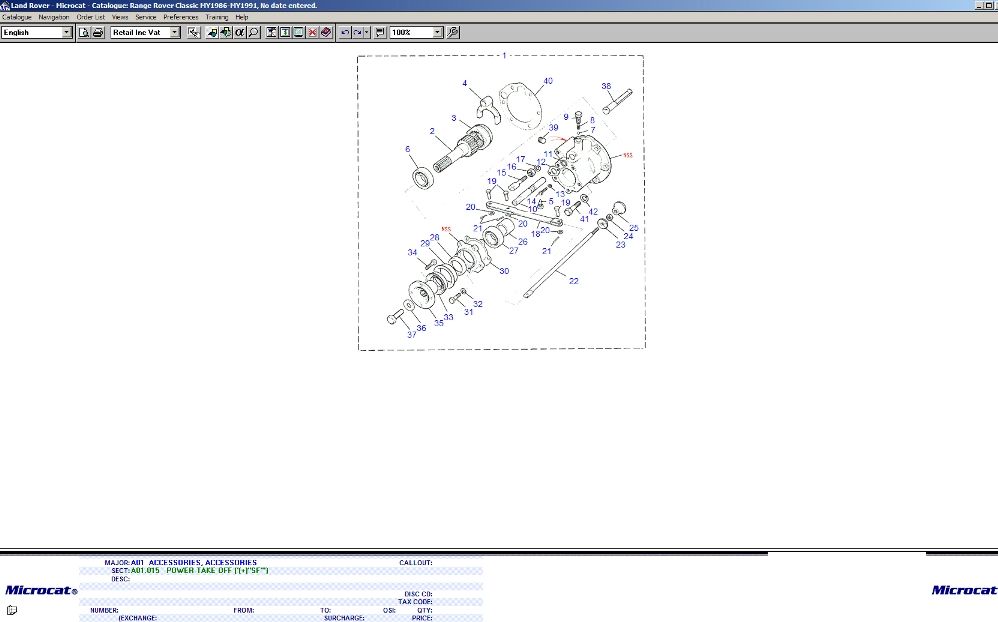998x622 pixels.
Task: Click the printer icon in toolbar
Action: (98, 32)
